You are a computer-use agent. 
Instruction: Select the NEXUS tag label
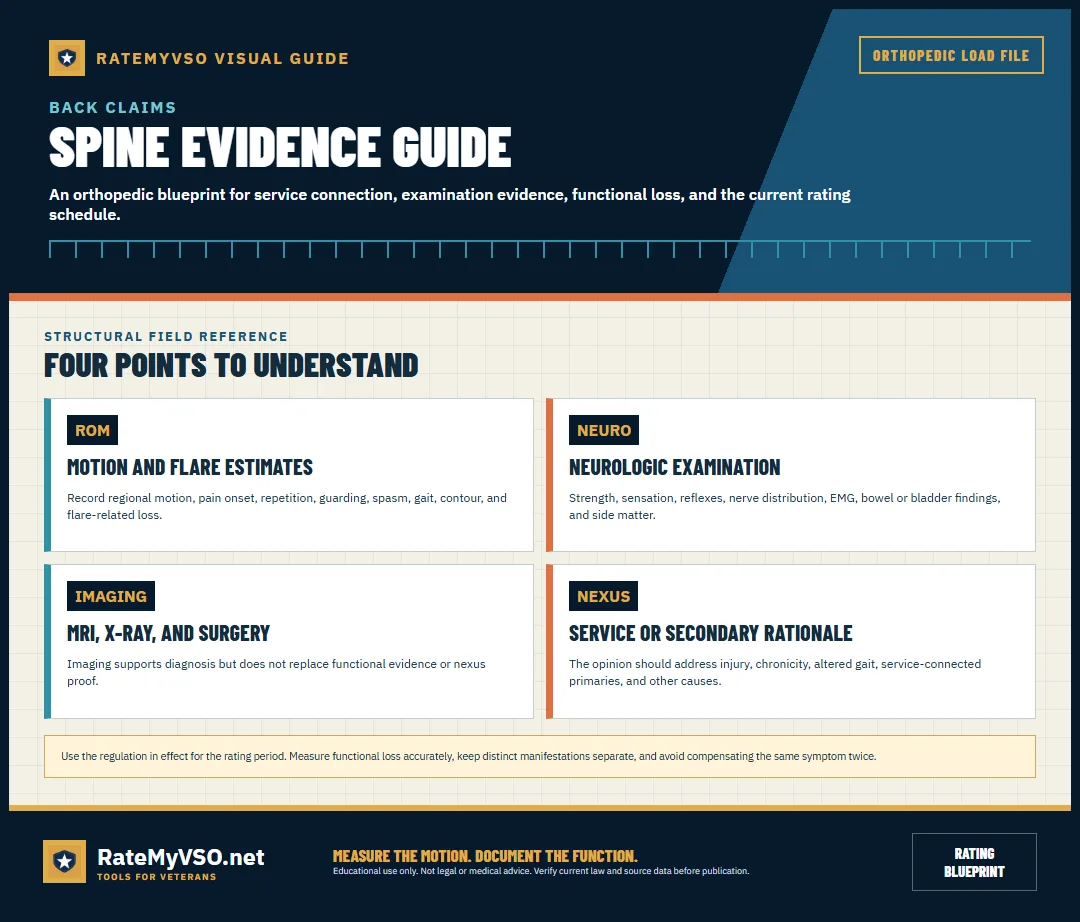(x=603, y=596)
